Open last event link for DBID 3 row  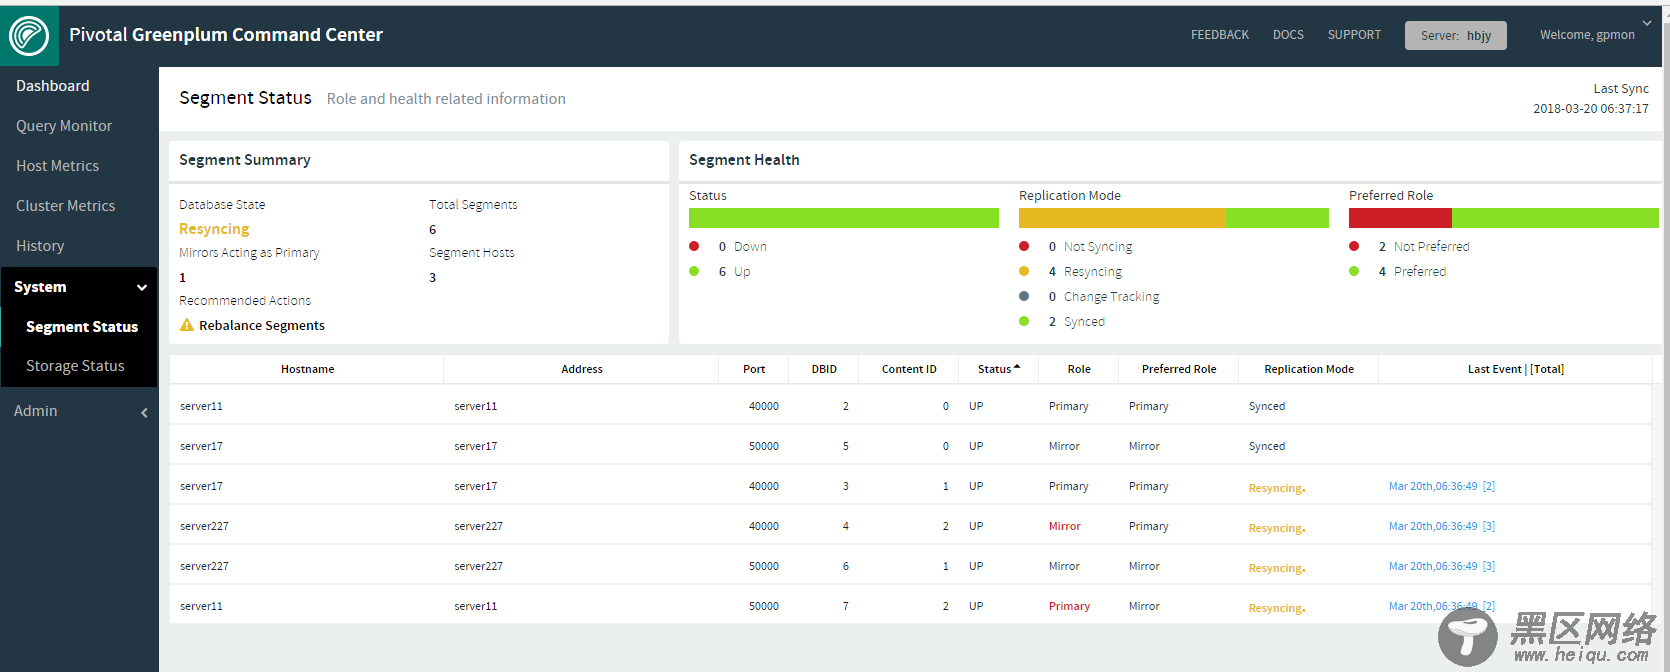[x=1442, y=486]
